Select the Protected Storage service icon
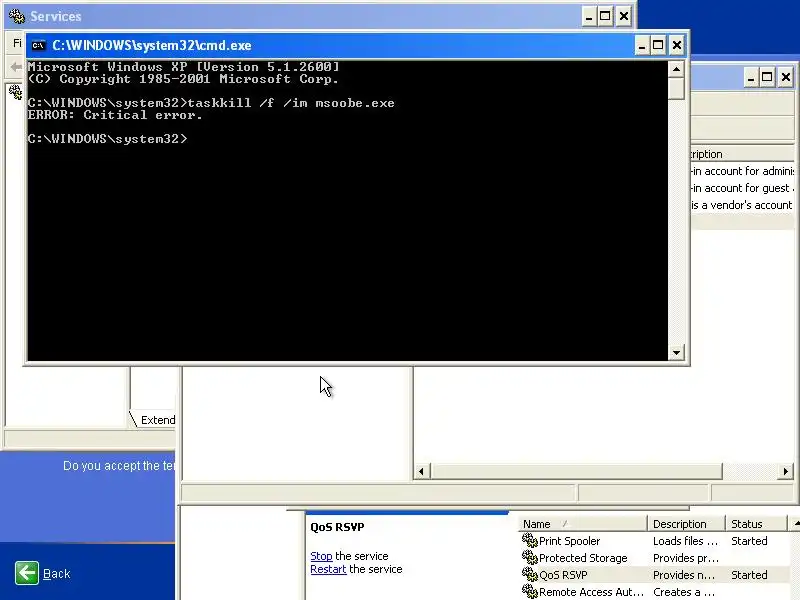800x600 pixels. click(530, 558)
